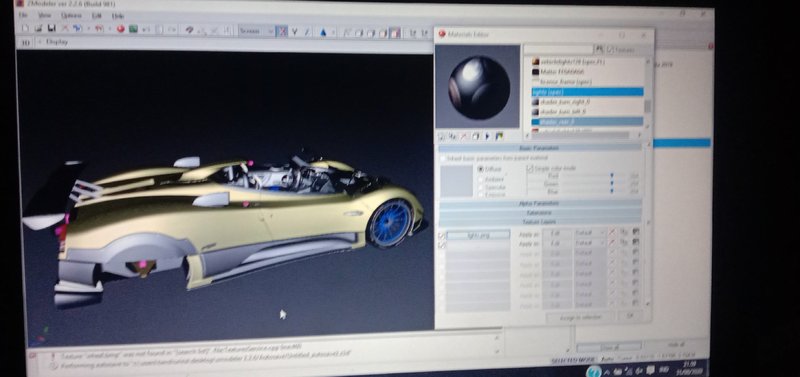Open the first texture layer Default dropdown
Image resolution: width=800 pixels, height=377 pixels.
[589, 233]
